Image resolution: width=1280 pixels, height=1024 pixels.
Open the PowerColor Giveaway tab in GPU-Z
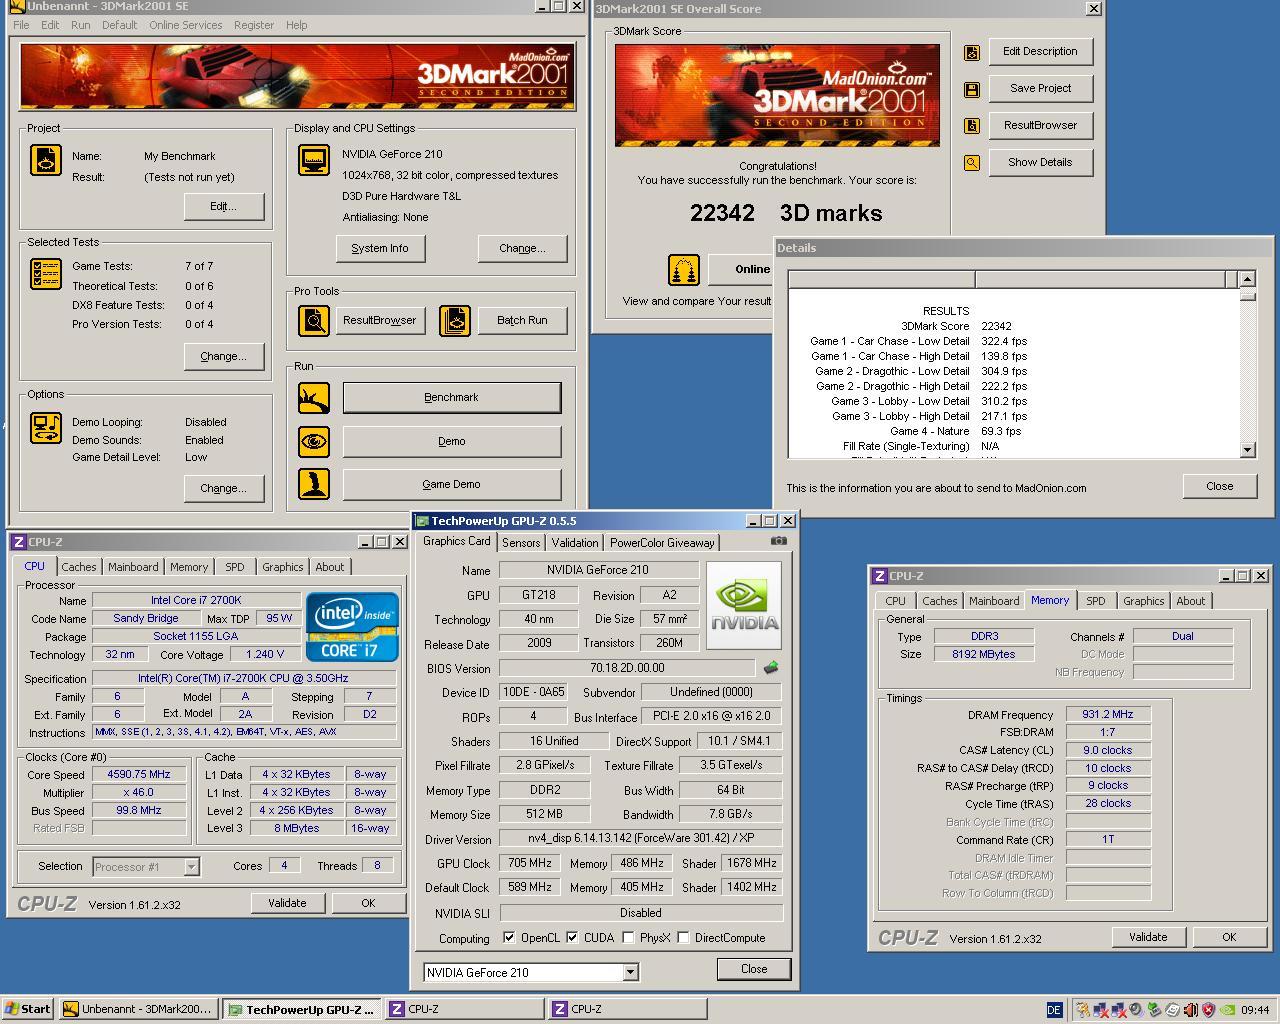click(662, 543)
